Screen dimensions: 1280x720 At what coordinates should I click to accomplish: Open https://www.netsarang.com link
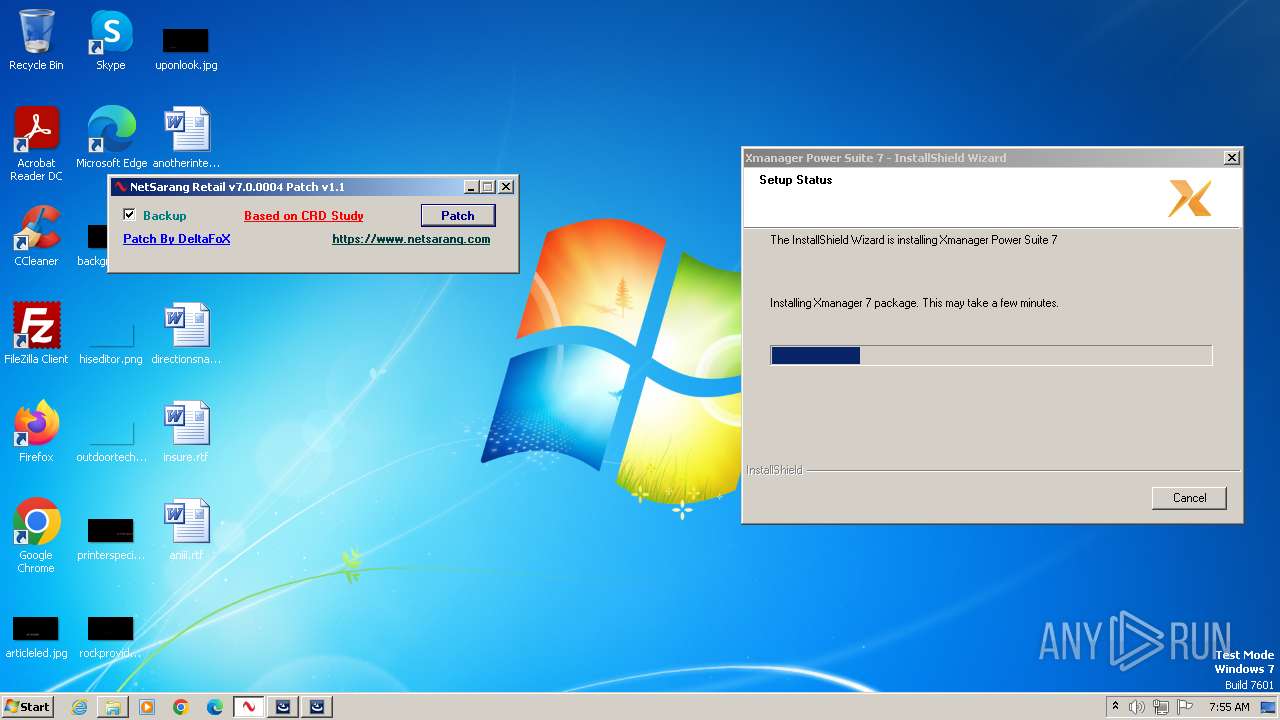[x=411, y=239]
